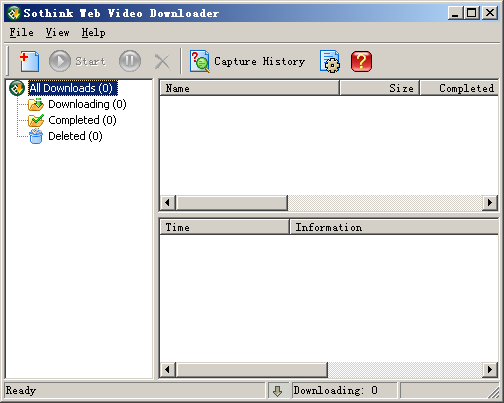Click the Sothink title bar app icon
Image resolution: width=504 pixels, height=403 pixels.
[x=14, y=13]
